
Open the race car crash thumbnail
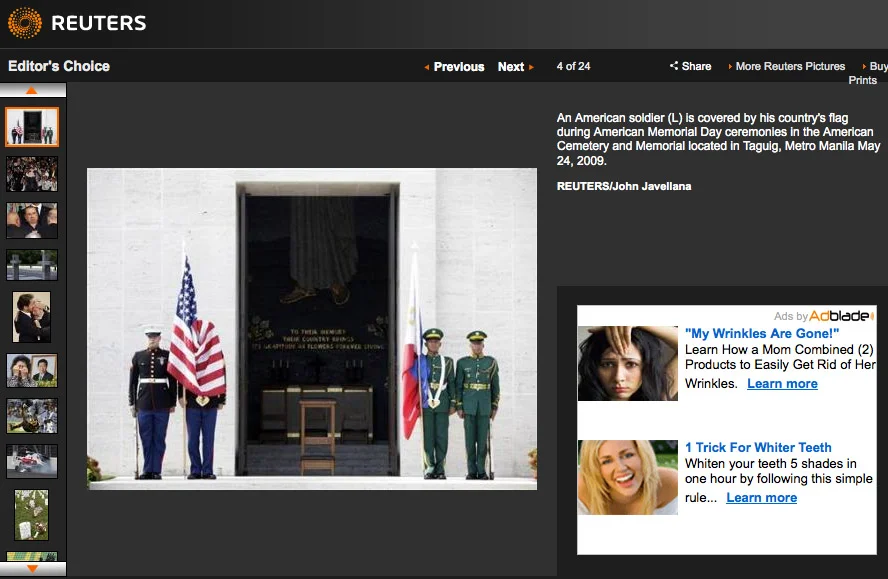(x=32, y=461)
